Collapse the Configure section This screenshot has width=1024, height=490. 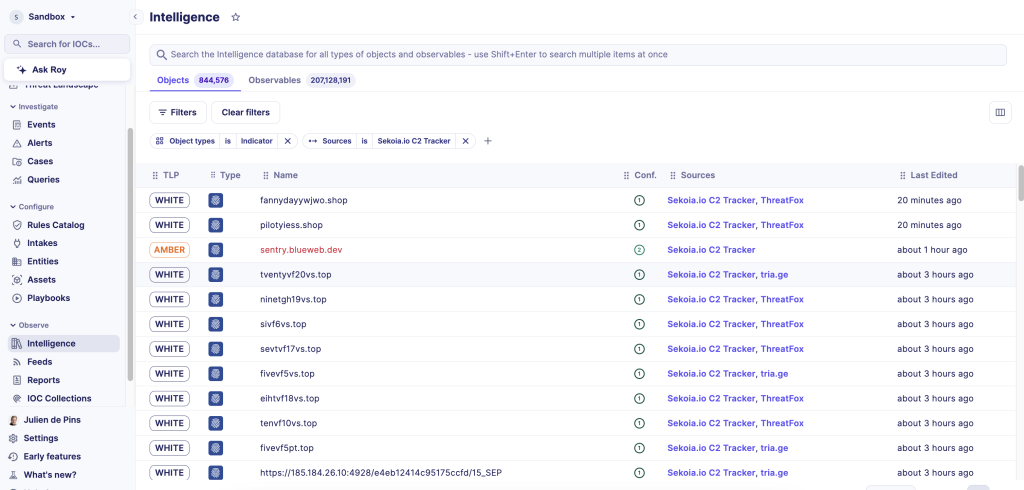(x=32, y=206)
